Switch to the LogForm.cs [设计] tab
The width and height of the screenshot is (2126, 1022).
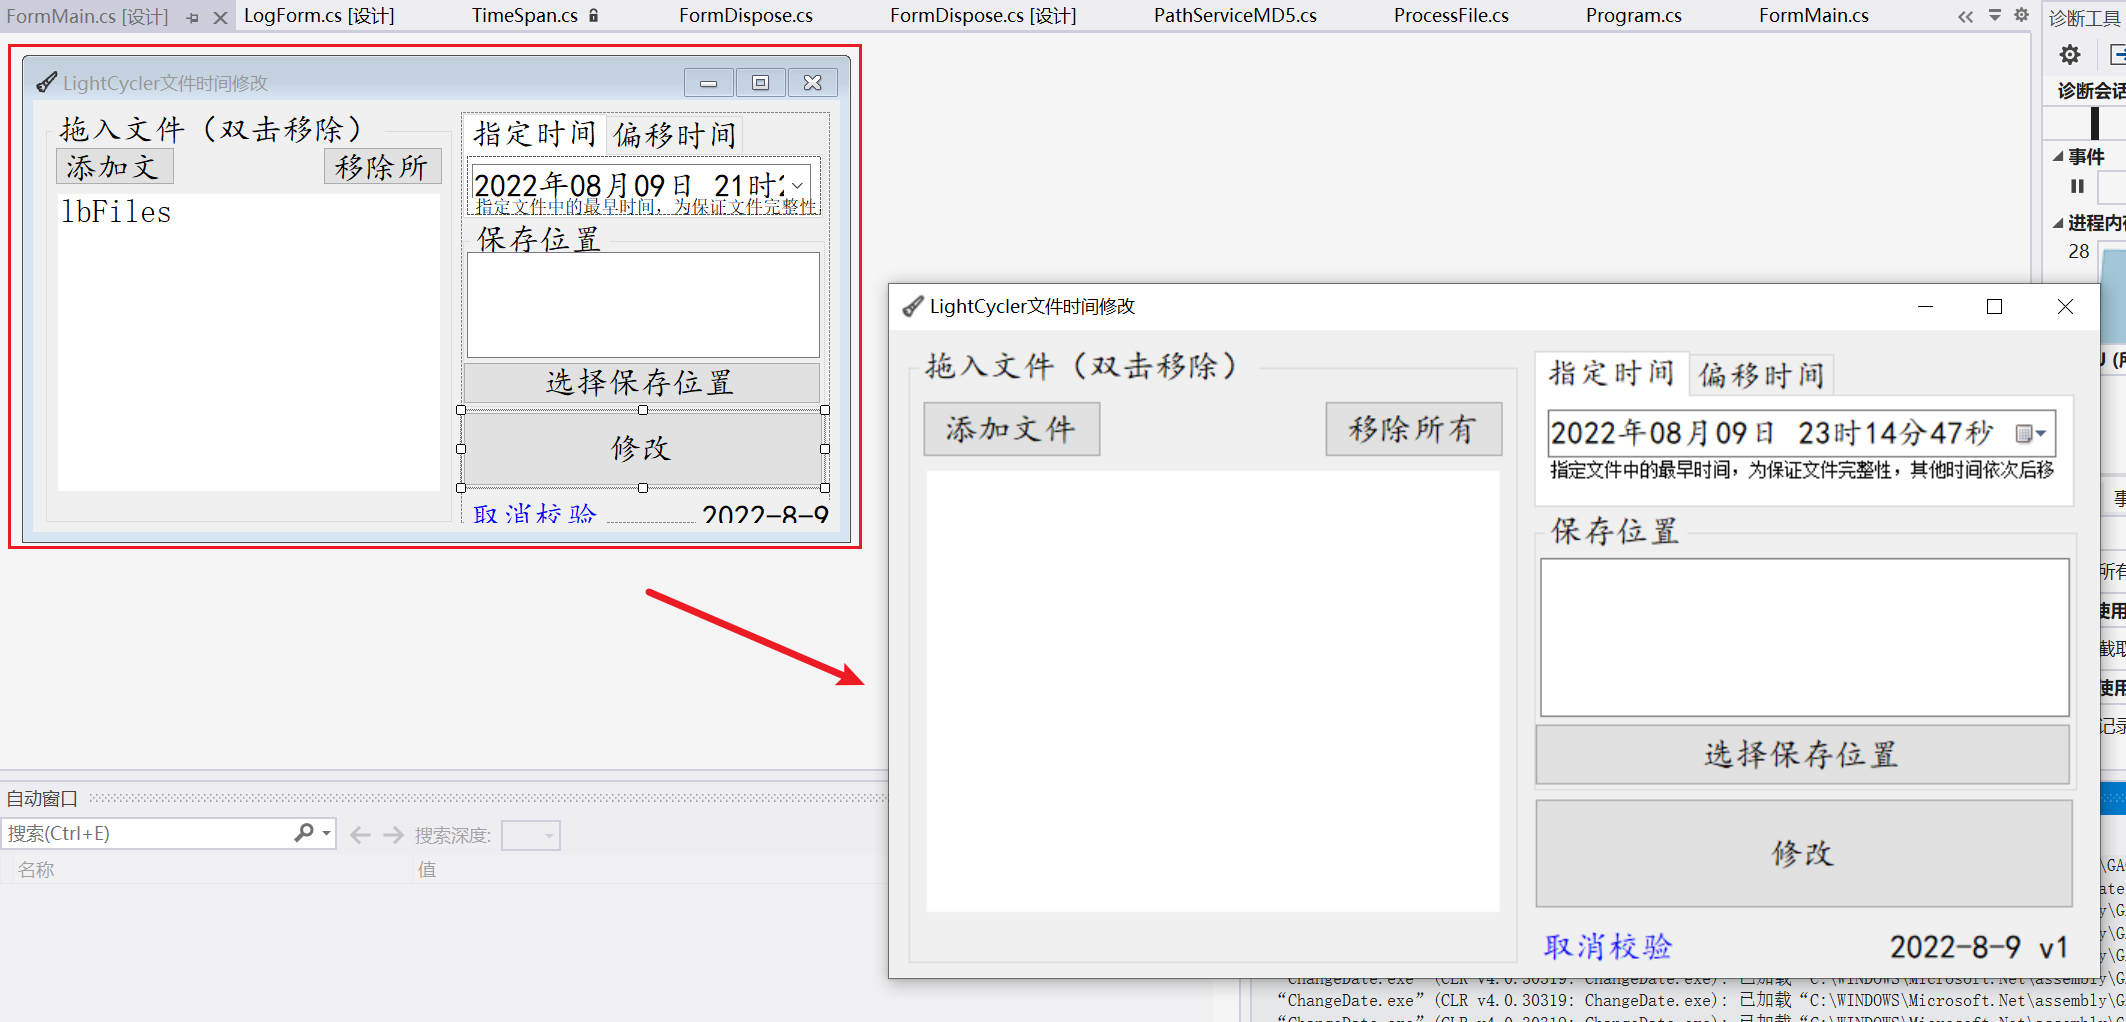click(319, 16)
